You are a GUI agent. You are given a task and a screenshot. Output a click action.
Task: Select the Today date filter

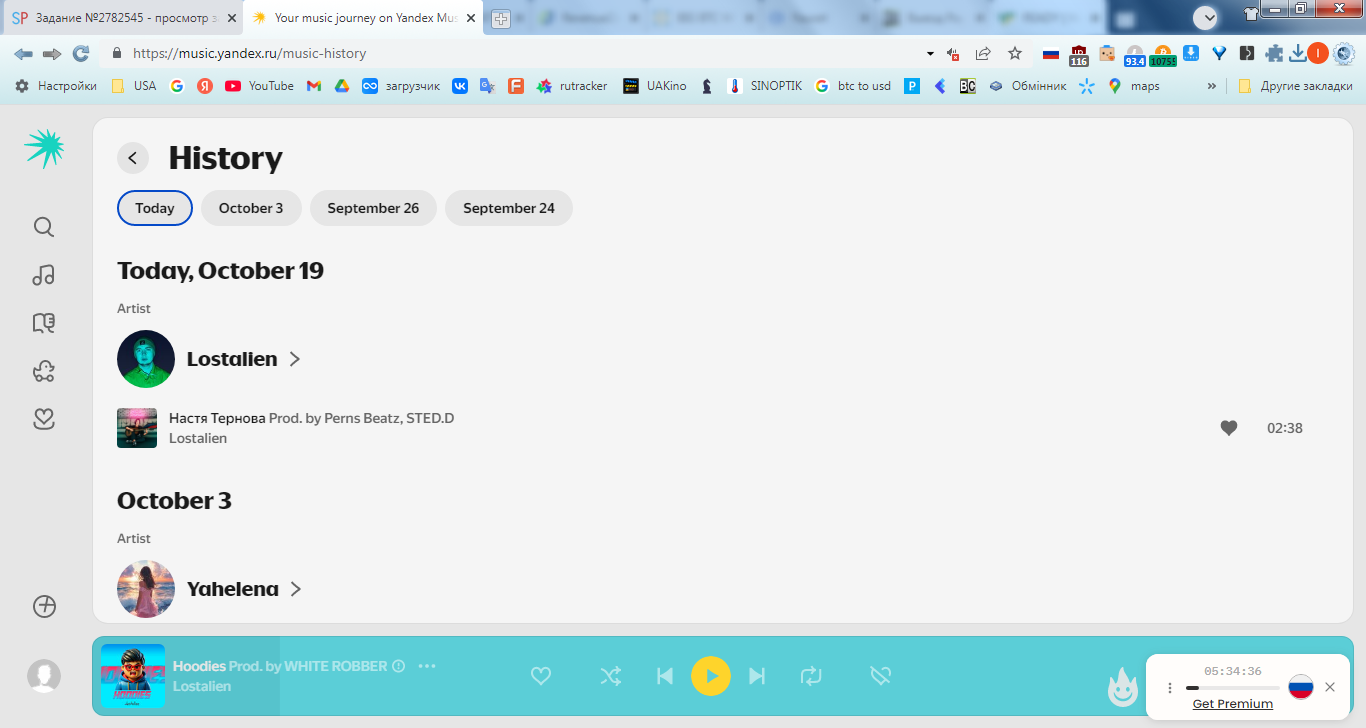click(155, 208)
